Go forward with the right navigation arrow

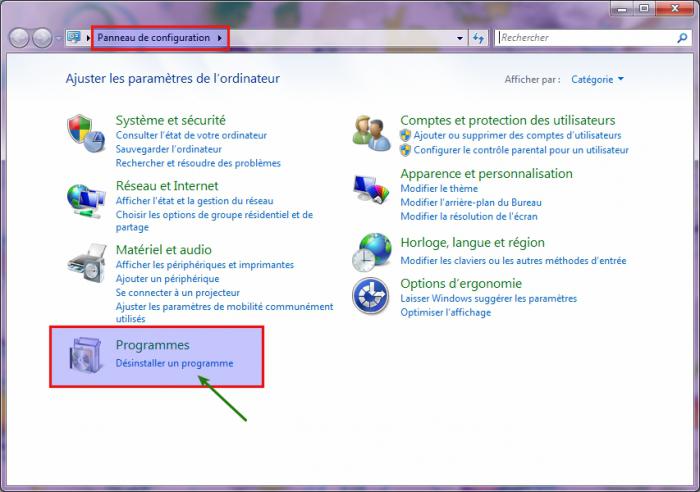(43, 38)
